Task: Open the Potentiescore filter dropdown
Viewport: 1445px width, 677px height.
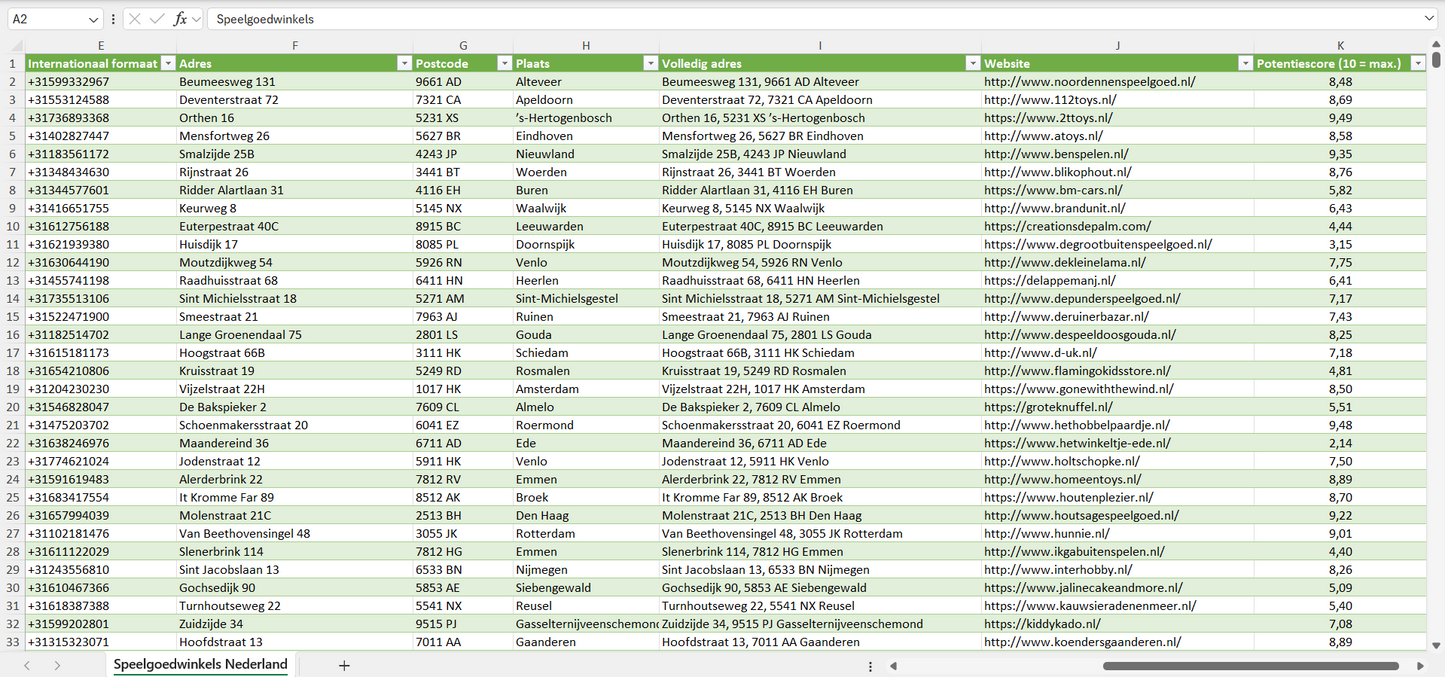Action: coord(1417,63)
